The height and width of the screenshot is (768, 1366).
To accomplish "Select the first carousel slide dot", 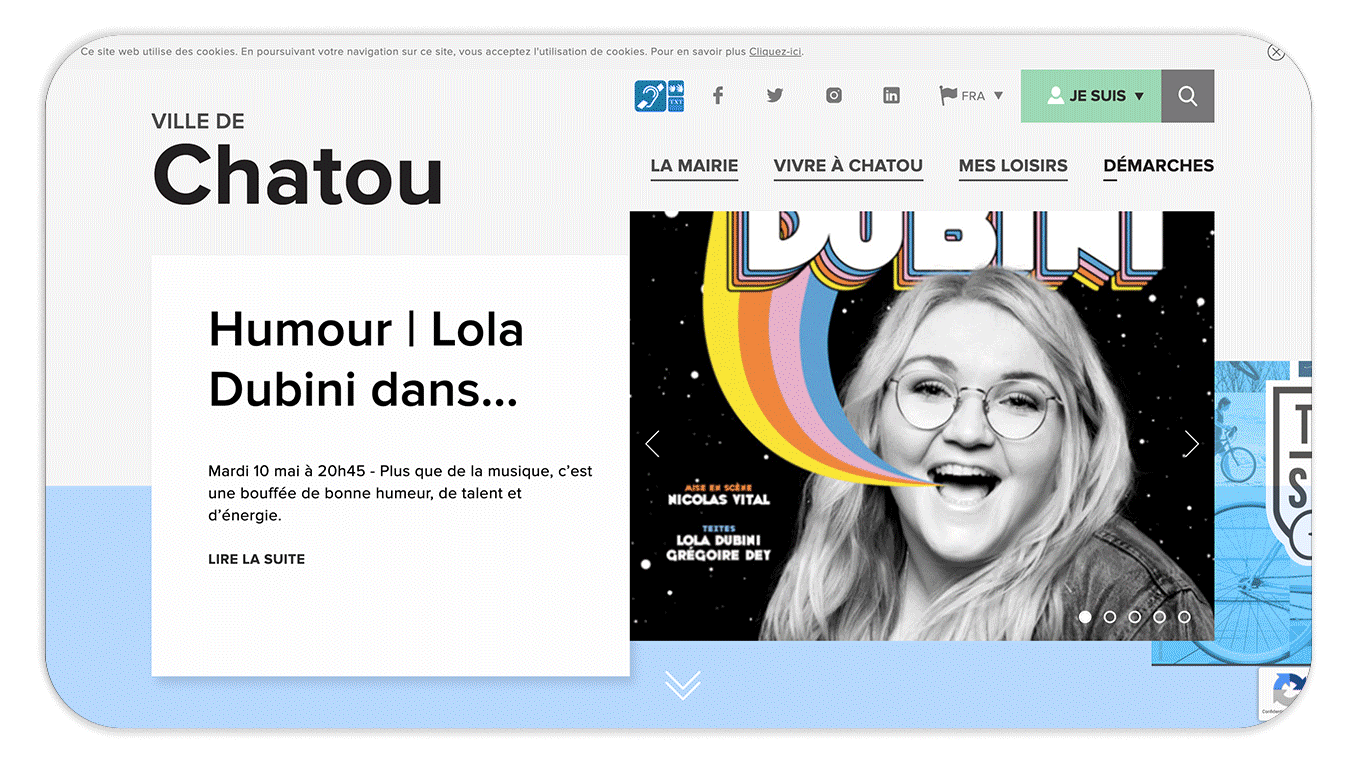I will pyautogui.click(x=1085, y=617).
